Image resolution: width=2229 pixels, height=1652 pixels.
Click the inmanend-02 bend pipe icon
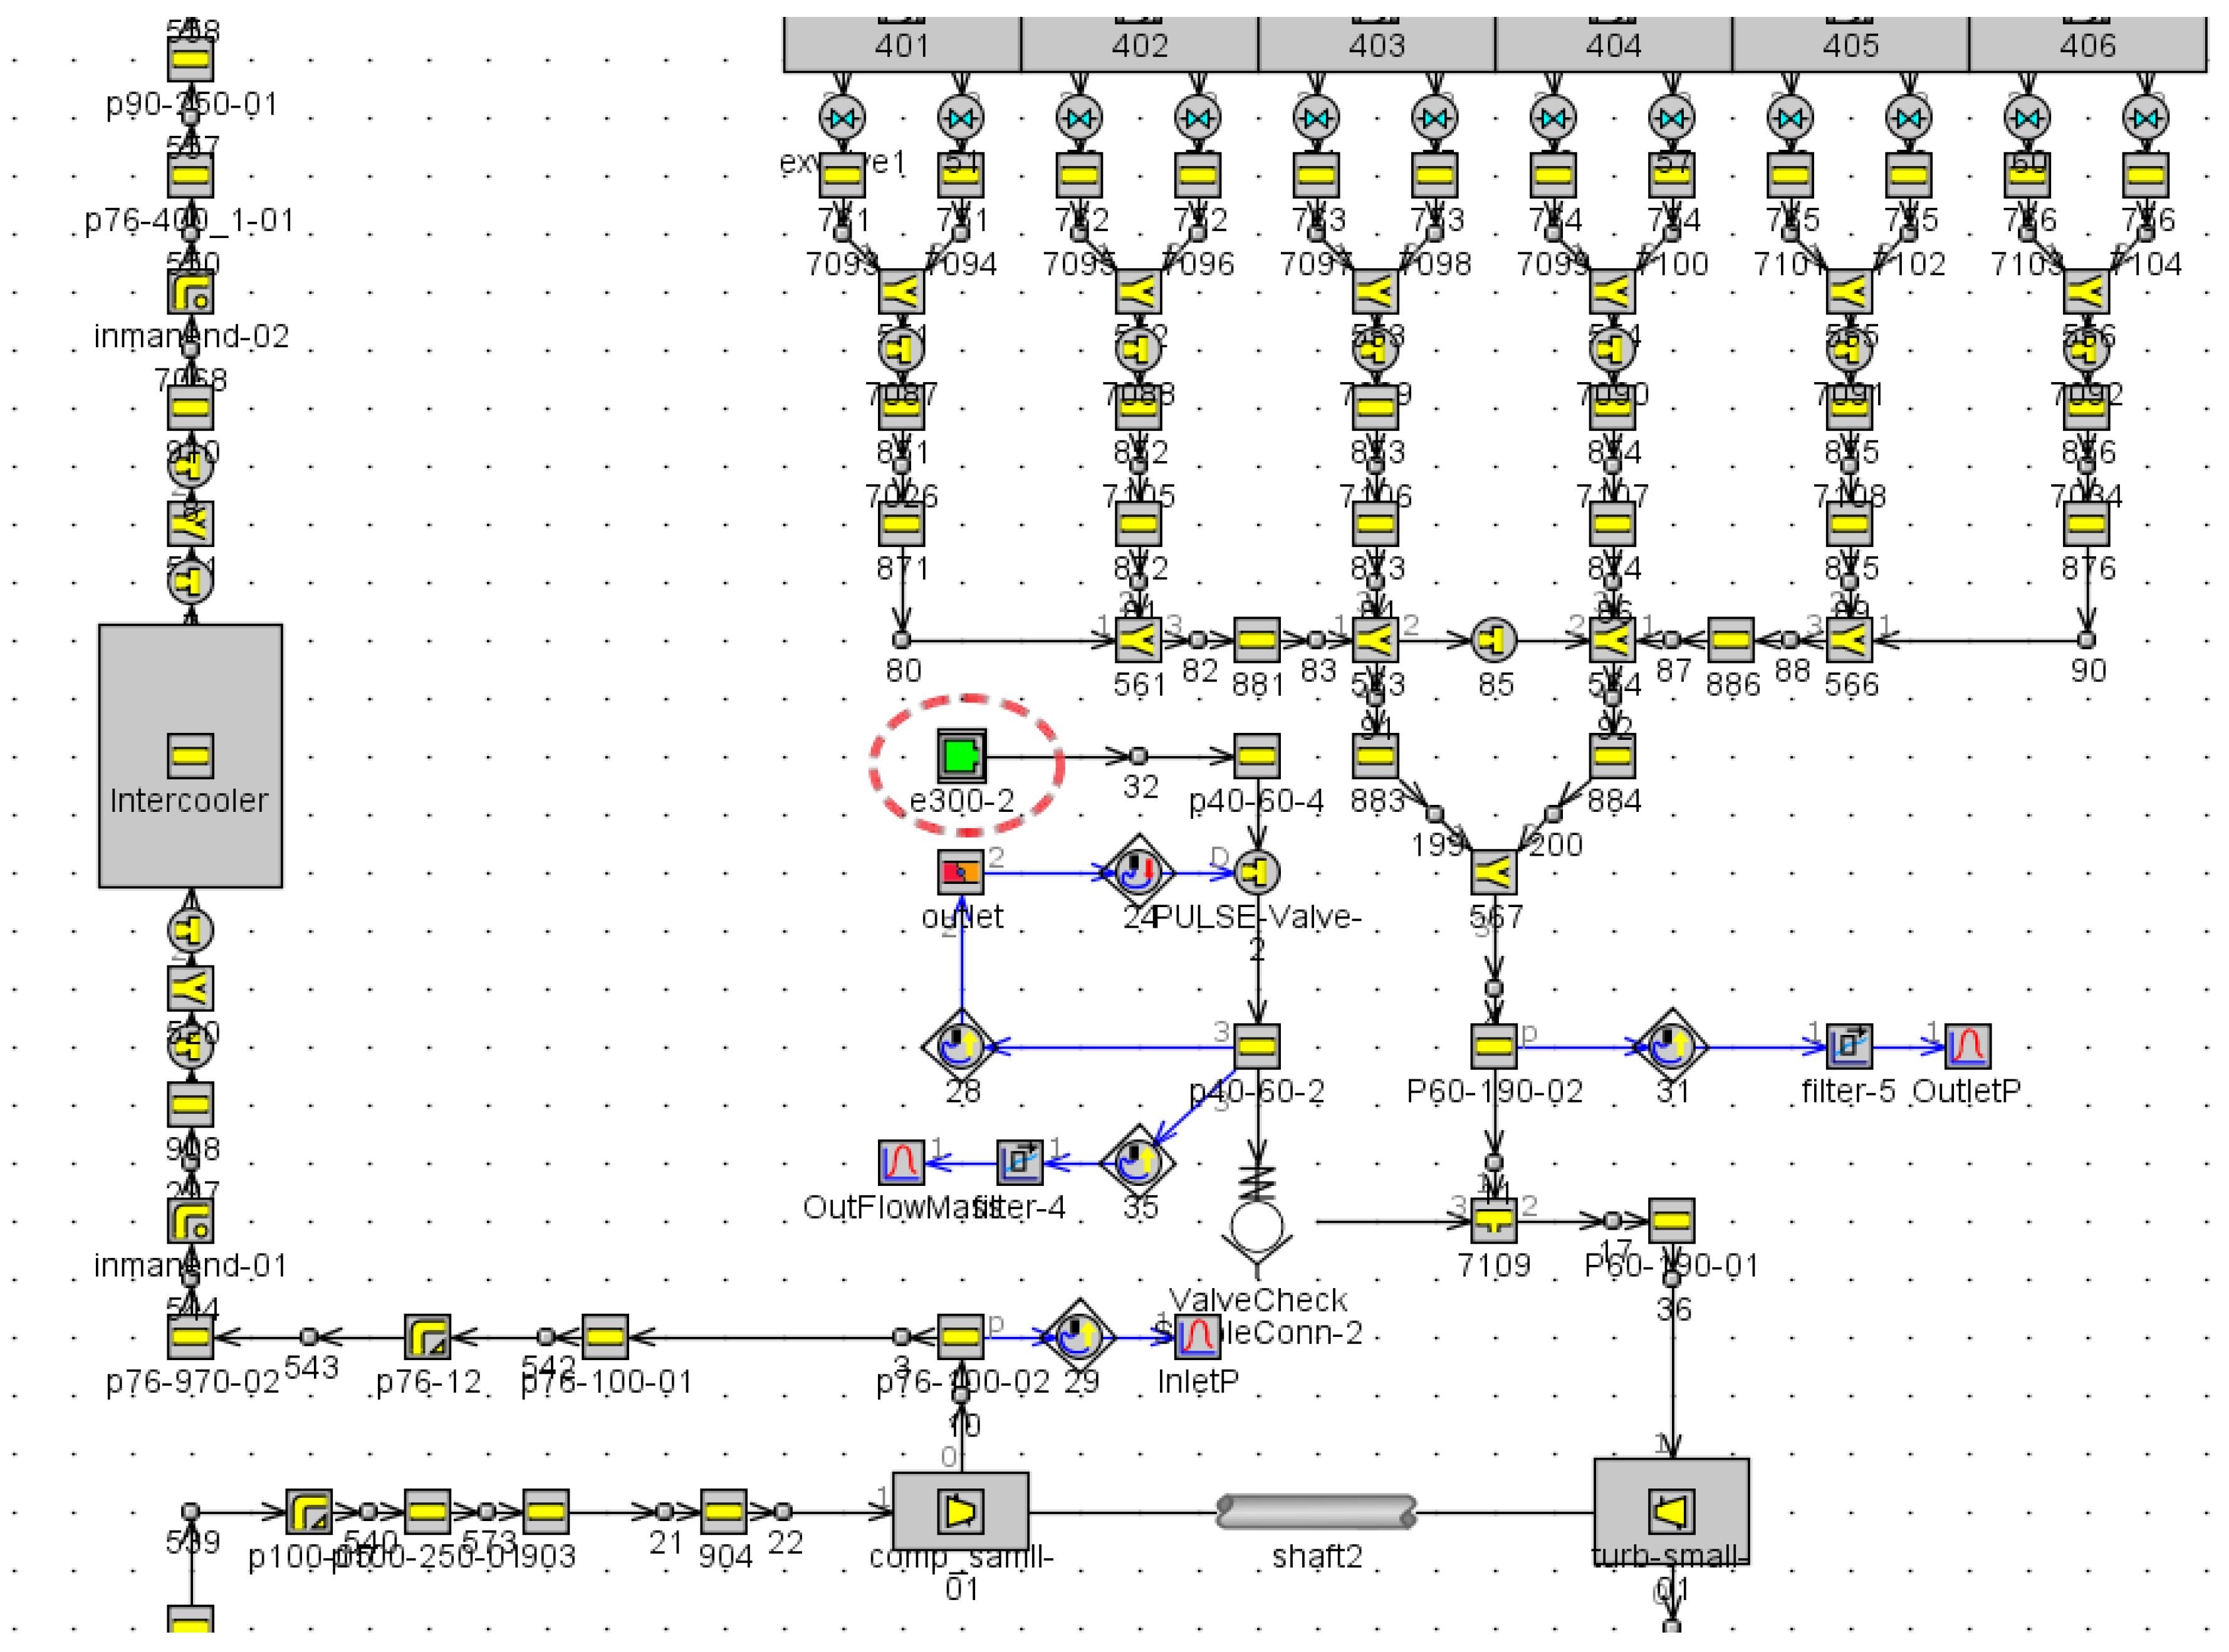(x=190, y=292)
